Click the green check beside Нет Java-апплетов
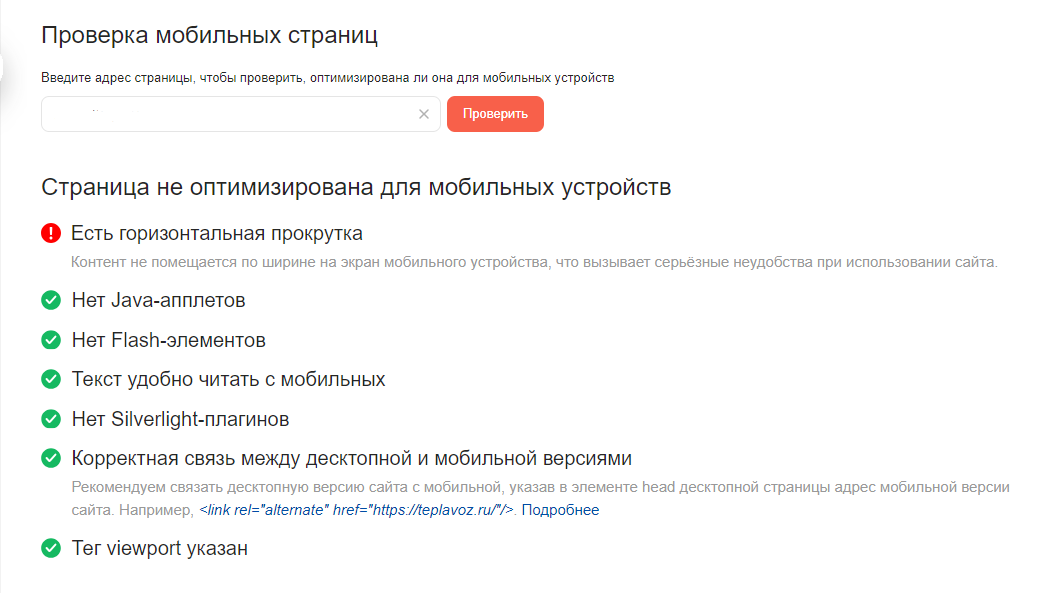The height and width of the screenshot is (593, 1055). click(51, 299)
